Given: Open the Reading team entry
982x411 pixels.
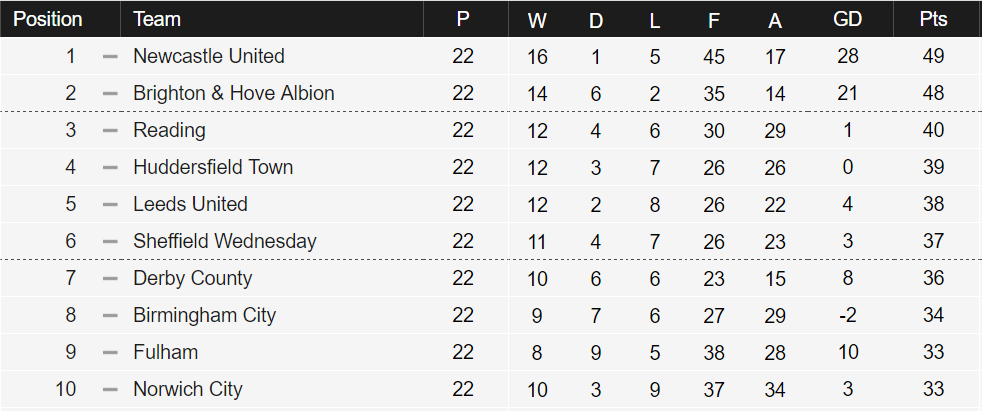Looking at the screenshot, I should click(169, 130).
